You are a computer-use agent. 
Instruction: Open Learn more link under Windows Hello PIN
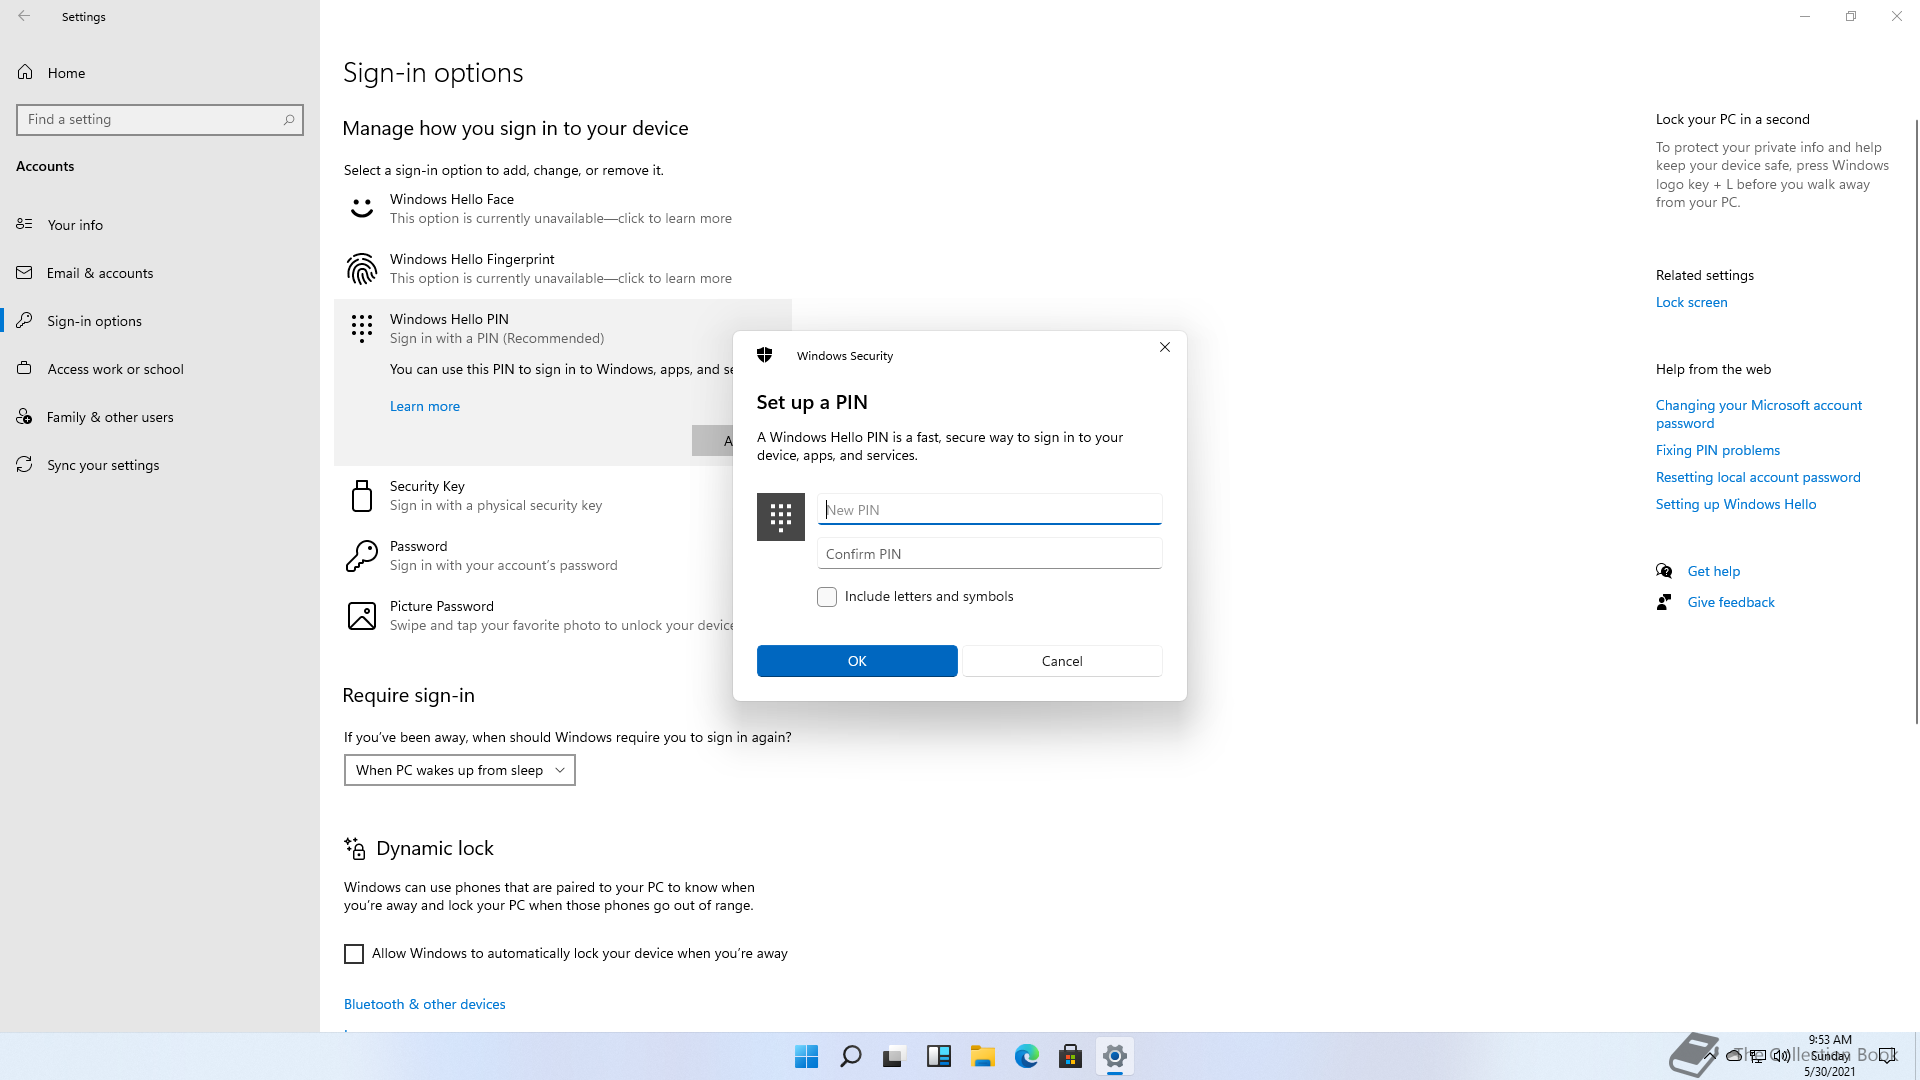[425, 406]
